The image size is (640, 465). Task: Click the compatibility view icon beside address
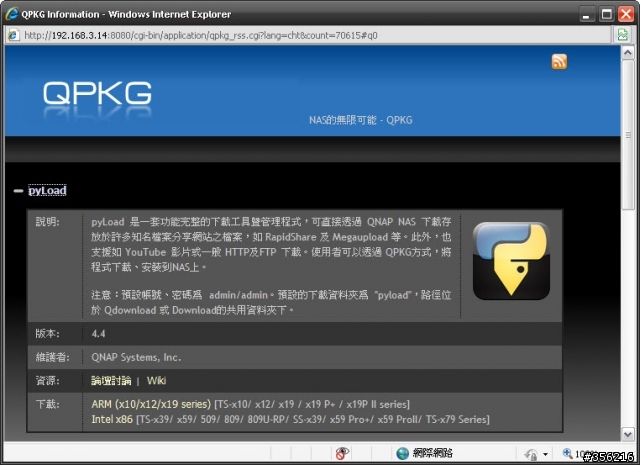[x=623, y=35]
